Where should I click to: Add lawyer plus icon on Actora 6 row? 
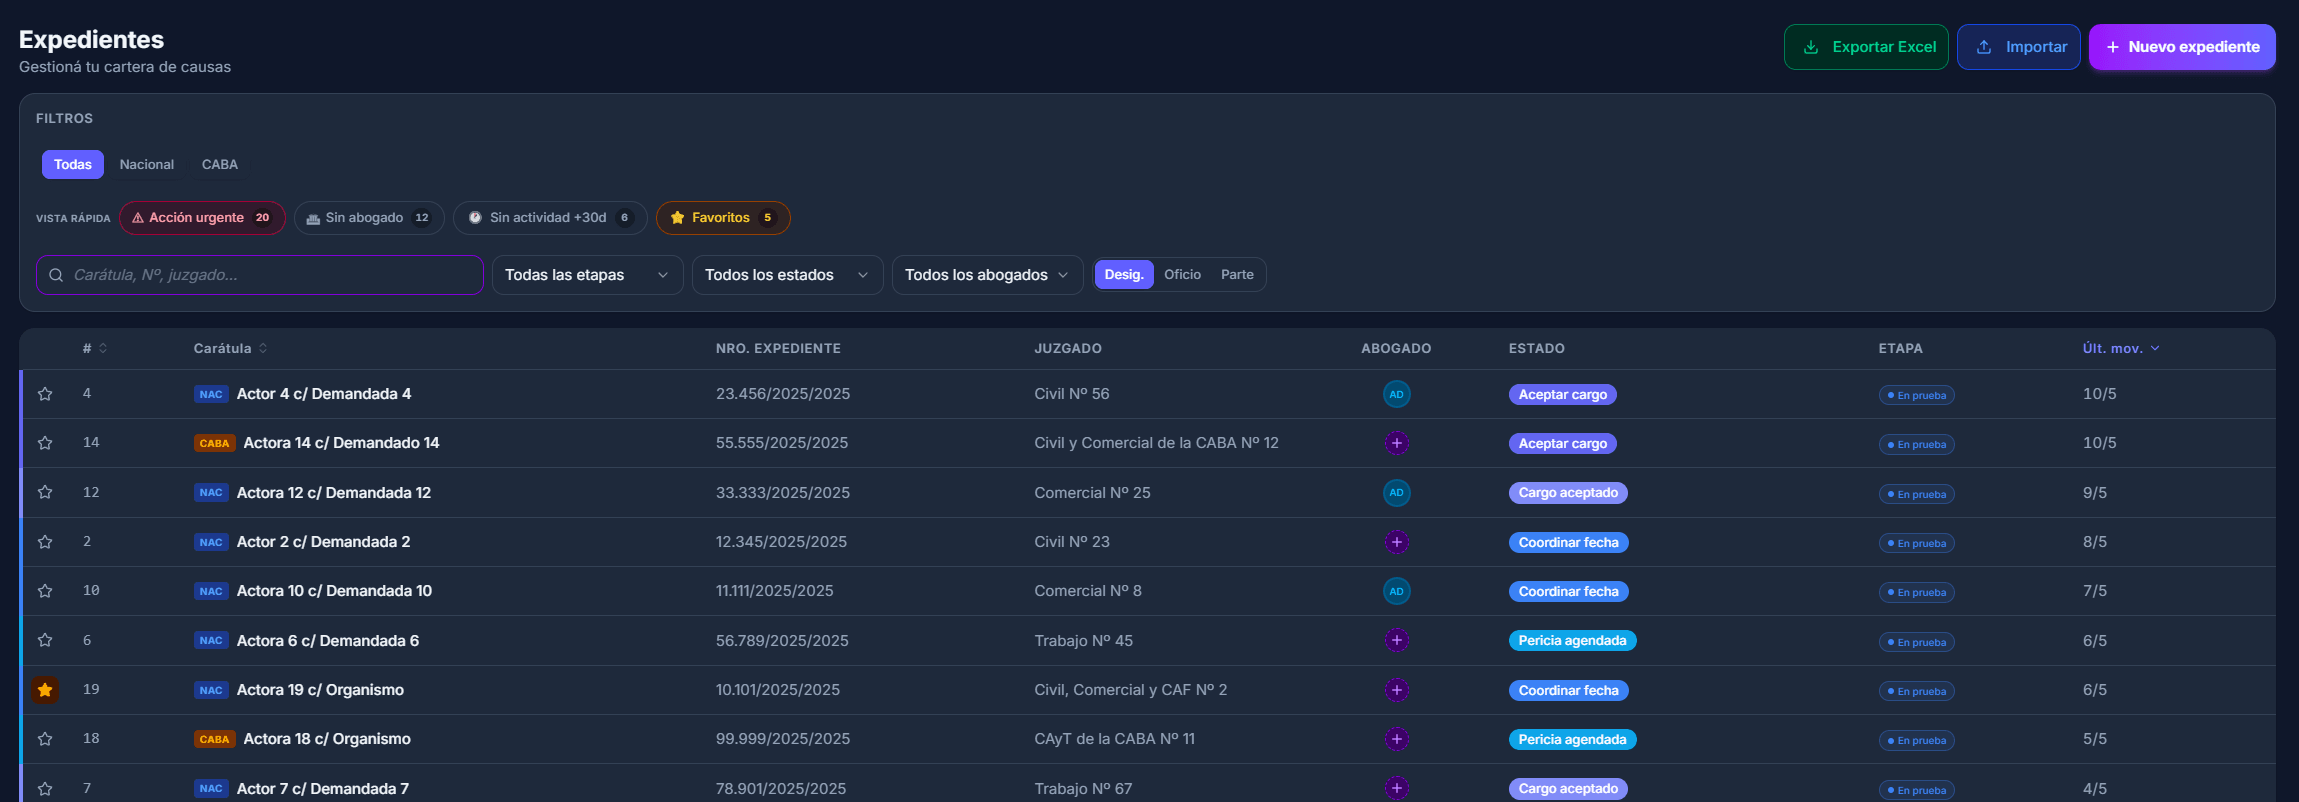click(x=1397, y=640)
